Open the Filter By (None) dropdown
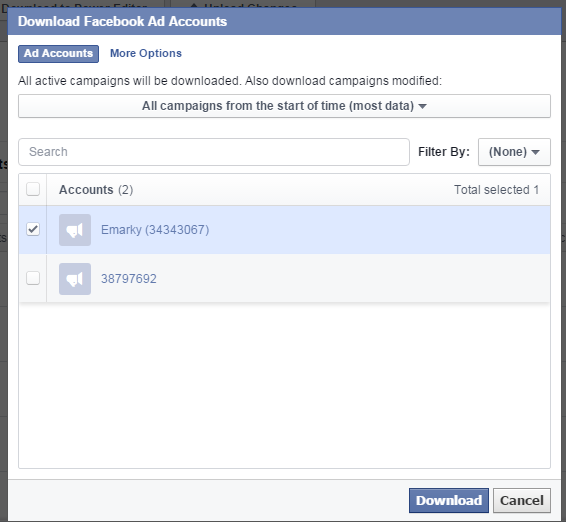The width and height of the screenshot is (566, 527). pos(514,152)
